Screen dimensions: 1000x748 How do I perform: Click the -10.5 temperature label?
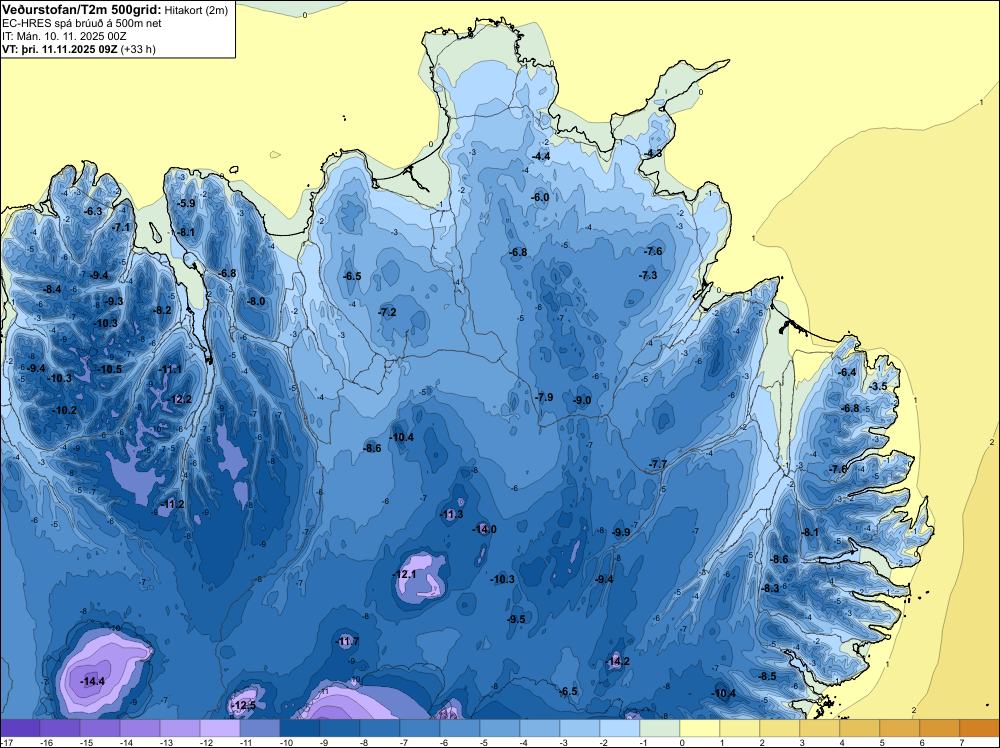click(110, 369)
